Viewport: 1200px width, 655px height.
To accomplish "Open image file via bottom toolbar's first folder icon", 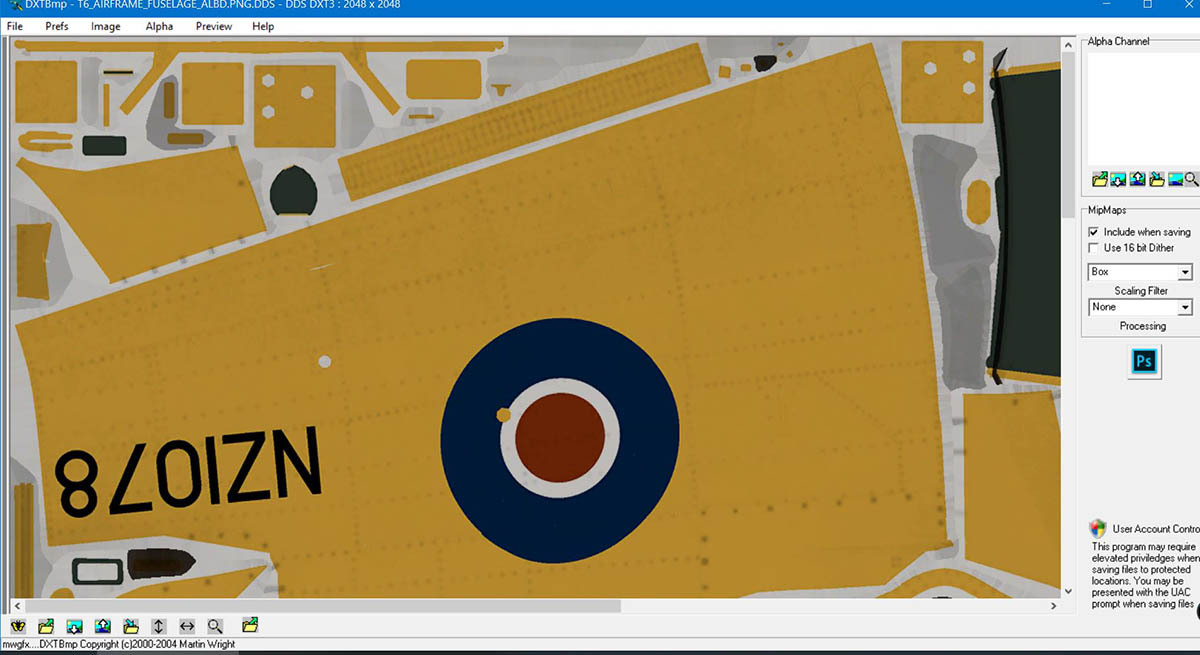I will coord(46,626).
